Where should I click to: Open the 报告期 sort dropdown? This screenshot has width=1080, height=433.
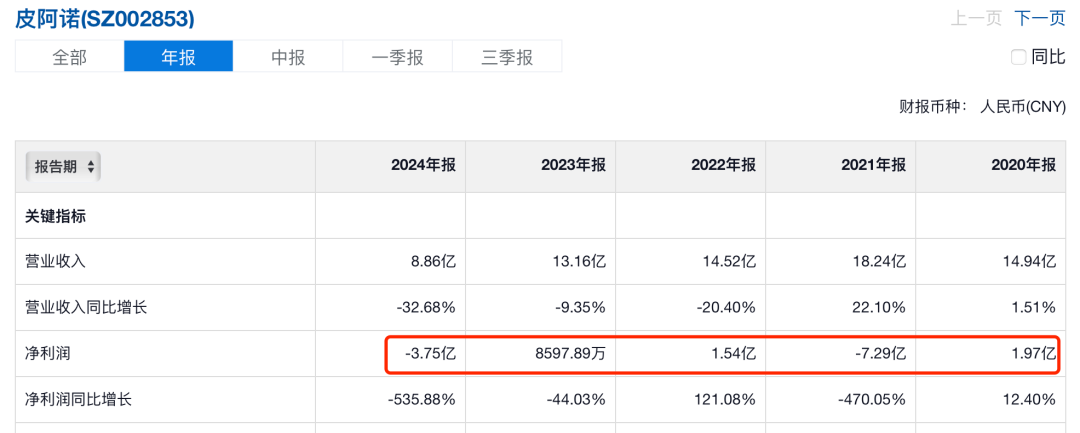coord(64,166)
